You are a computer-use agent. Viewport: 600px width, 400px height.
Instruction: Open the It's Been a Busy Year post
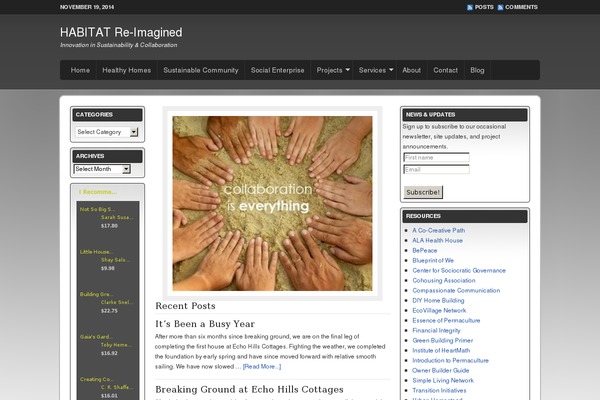coord(205,324)
